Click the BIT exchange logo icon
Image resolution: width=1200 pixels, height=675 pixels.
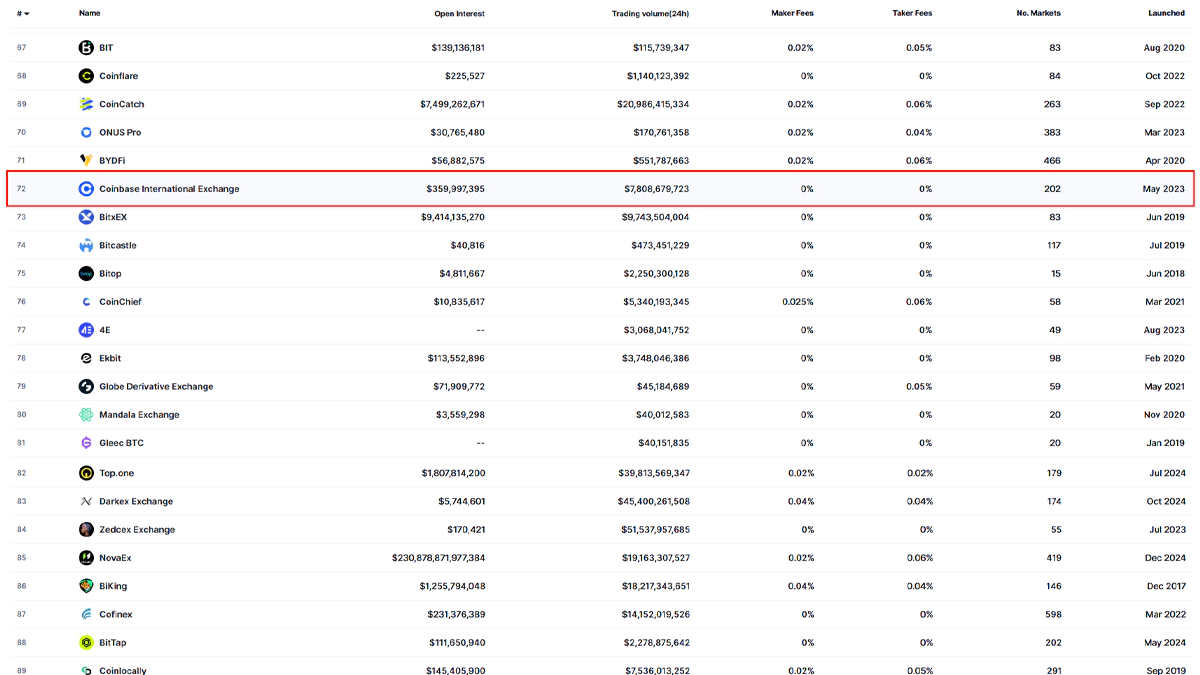(86, 48)
